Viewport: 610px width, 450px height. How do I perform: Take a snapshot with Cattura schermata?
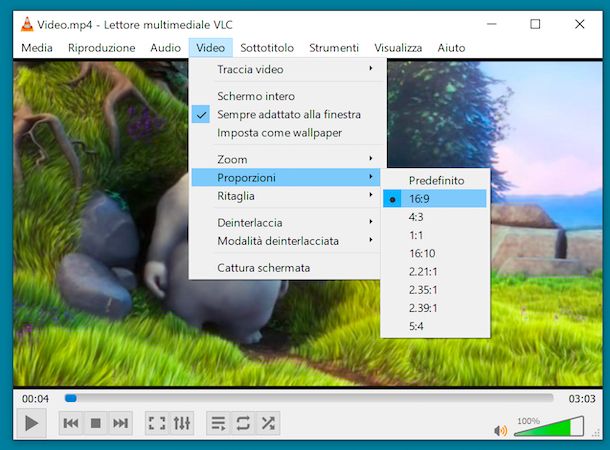(x=285, y=268)
